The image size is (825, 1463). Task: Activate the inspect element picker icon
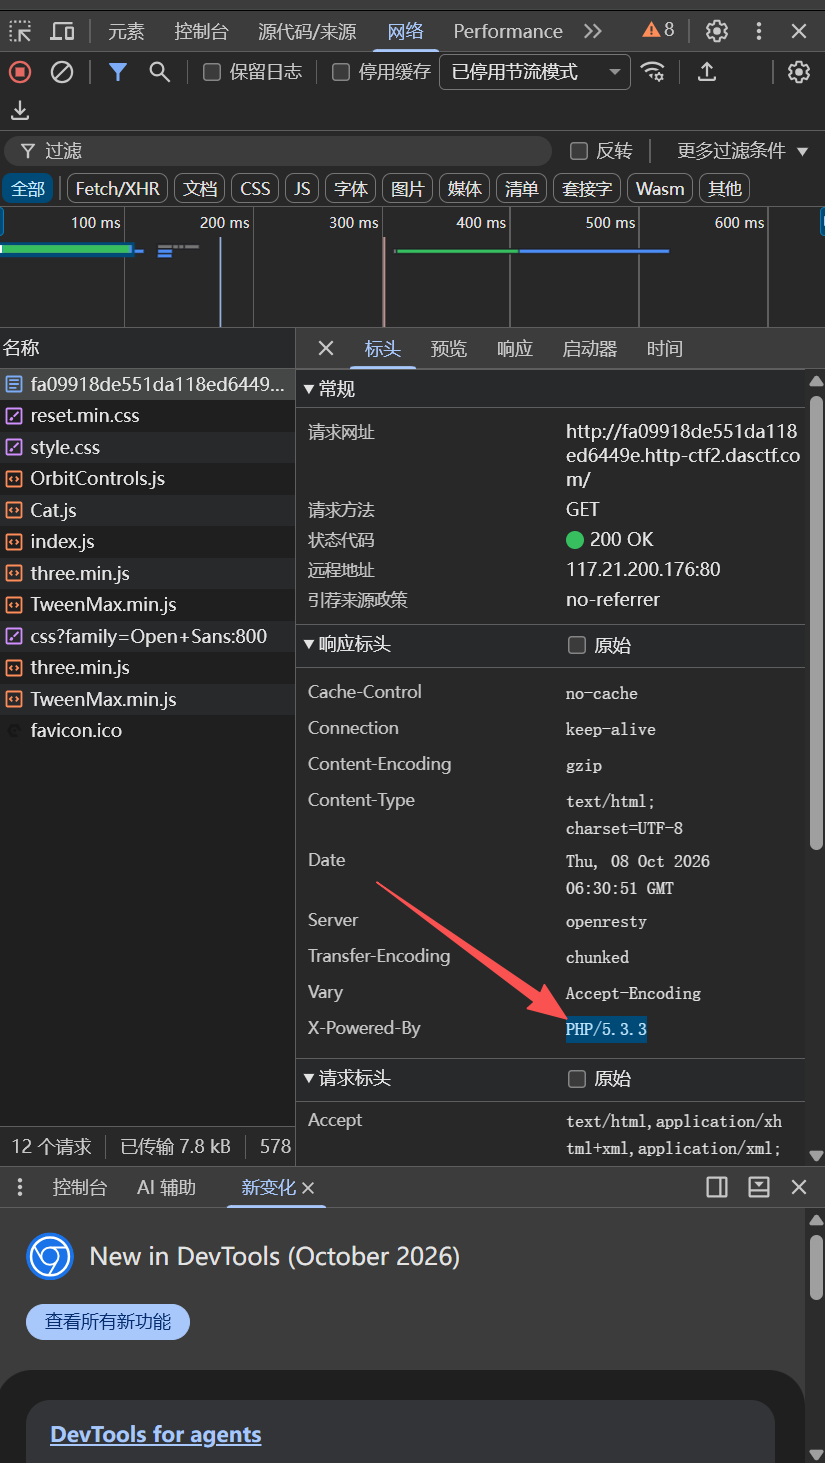pos(20,31)
